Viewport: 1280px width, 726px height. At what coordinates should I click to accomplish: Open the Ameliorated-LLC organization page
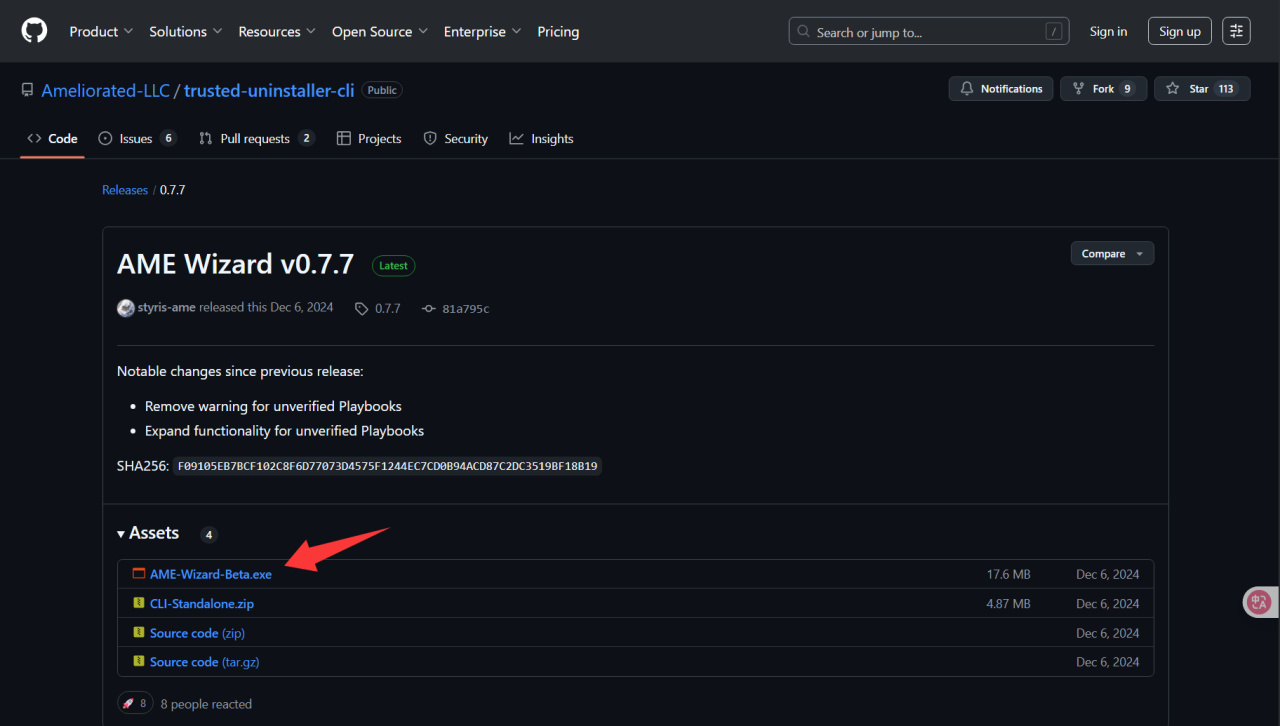106,90
